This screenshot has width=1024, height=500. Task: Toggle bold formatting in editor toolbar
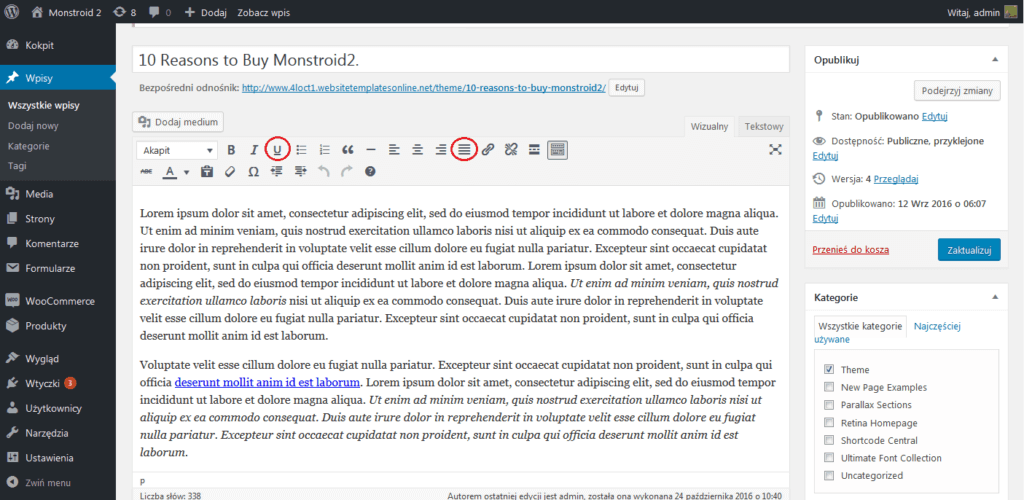[231, 150]
